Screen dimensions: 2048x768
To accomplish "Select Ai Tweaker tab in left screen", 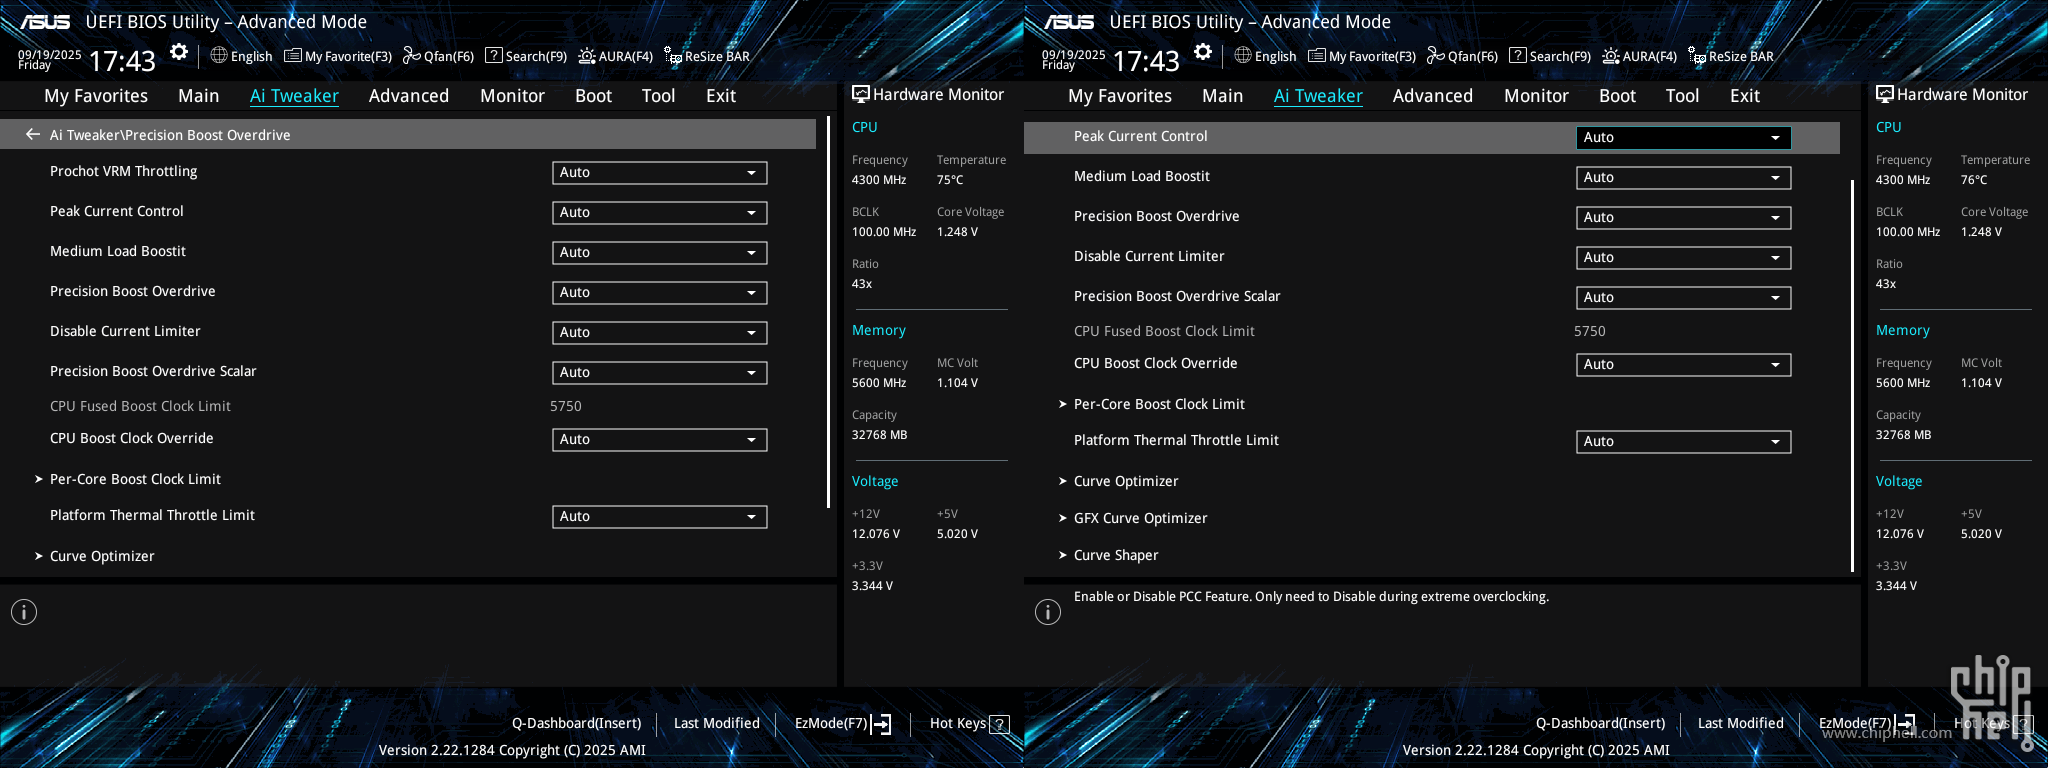I will 294,96.
